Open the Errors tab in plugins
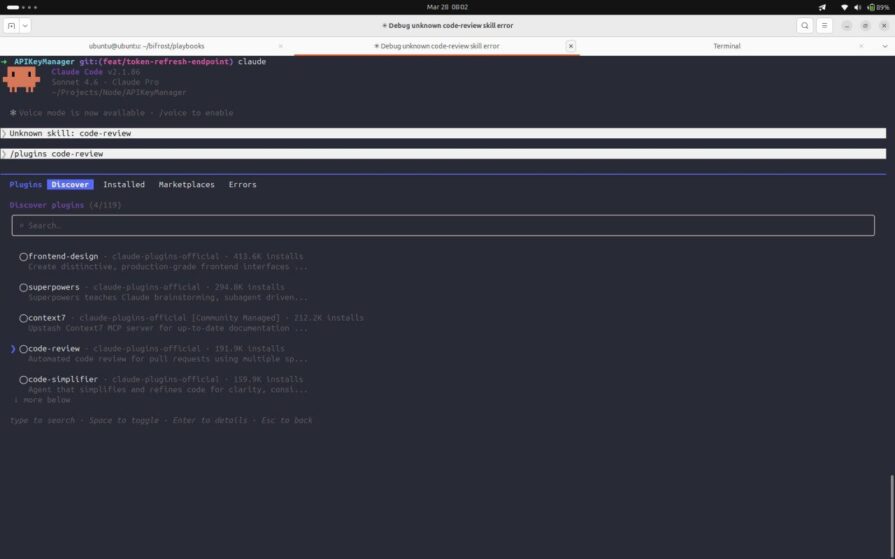895x559 pixels. click(x=242, y=185)
